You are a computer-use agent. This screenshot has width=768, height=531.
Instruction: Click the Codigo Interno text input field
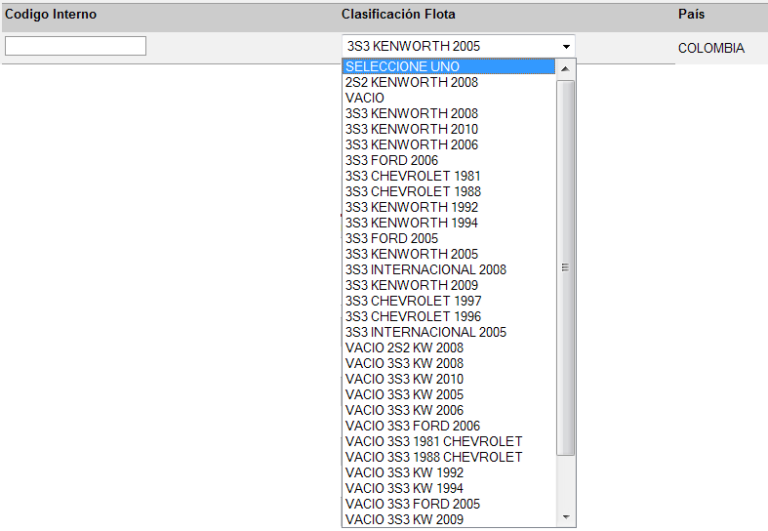(75, 46)
